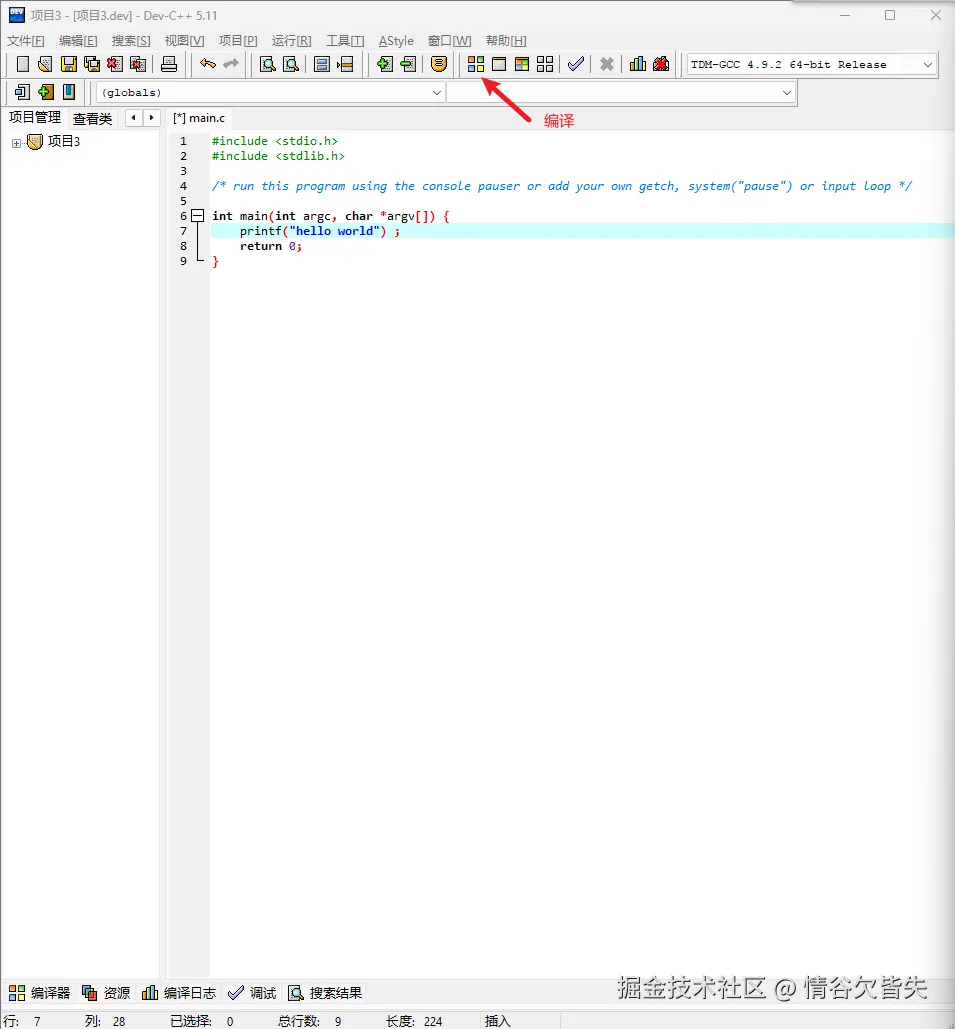The height and width of the screenshot is (1029, 955).
Task: Click the New file toolbar icon
Action: (22, 64)
